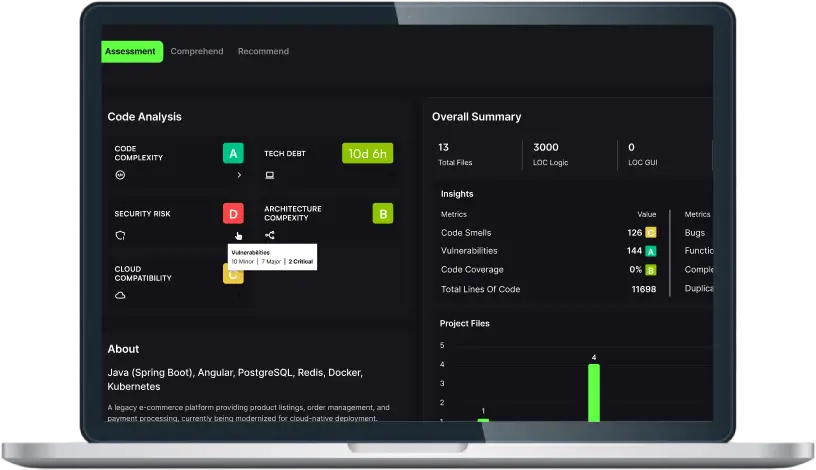Click the green B Architecture Complexity grade
This screenshot has width=816, height=470.
(x=383, y=213)
